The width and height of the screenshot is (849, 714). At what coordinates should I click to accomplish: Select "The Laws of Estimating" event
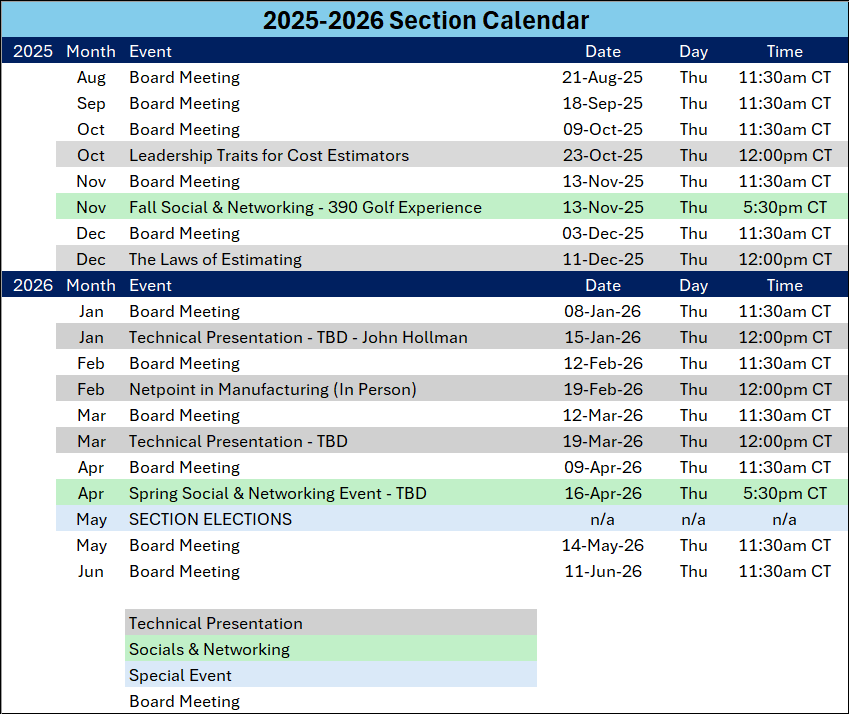[x=215, y=259]
